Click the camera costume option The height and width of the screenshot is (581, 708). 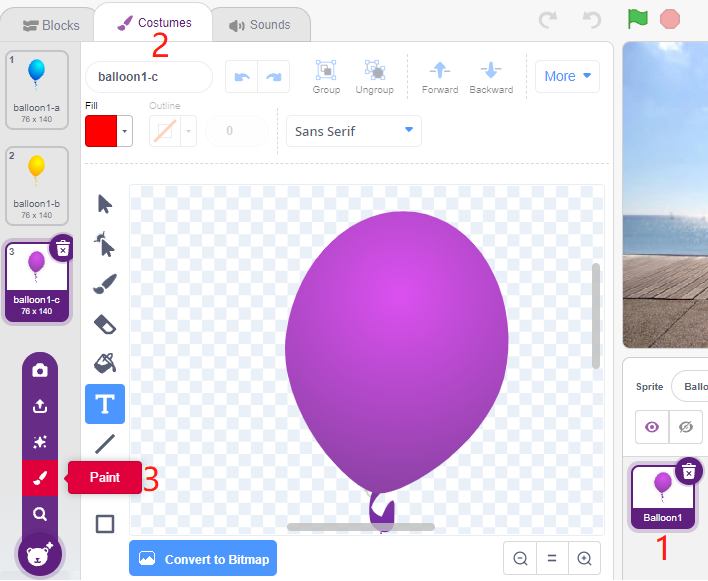40,371
